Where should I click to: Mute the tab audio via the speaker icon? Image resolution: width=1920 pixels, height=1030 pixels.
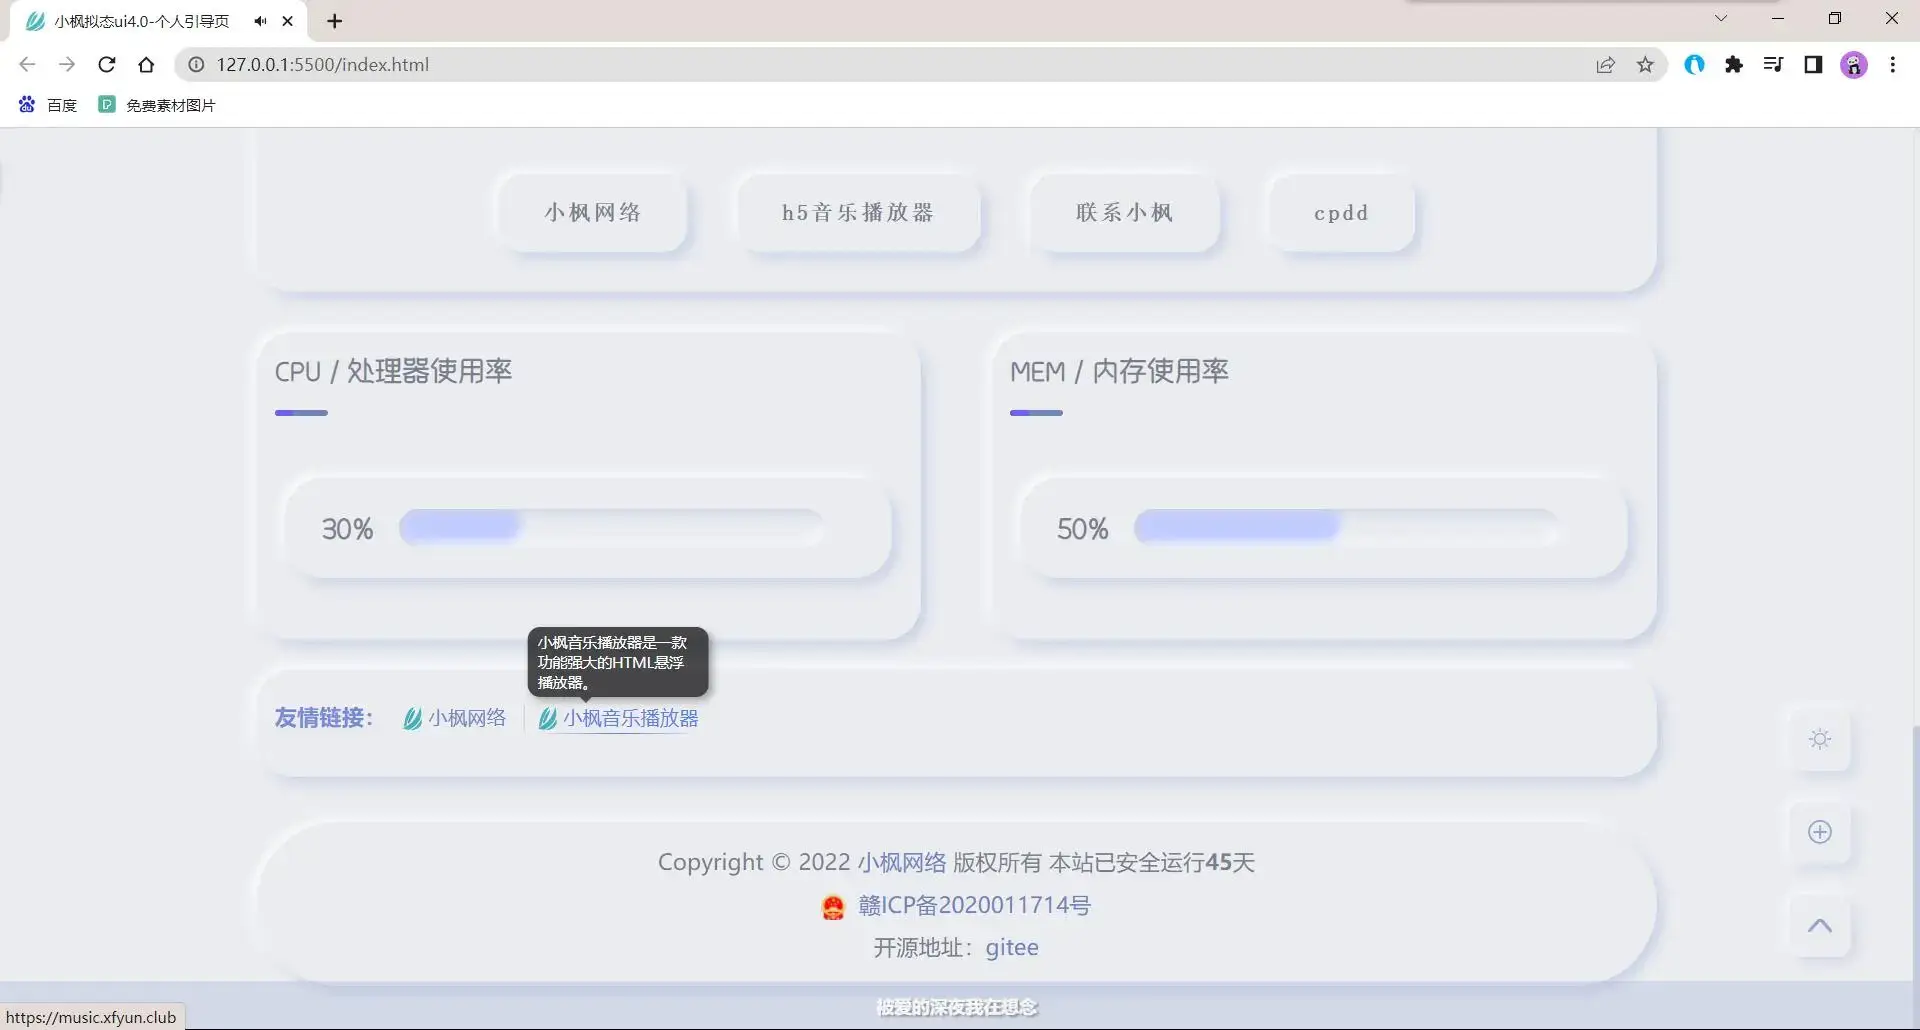pyautogui.click(x=260, y=20)
